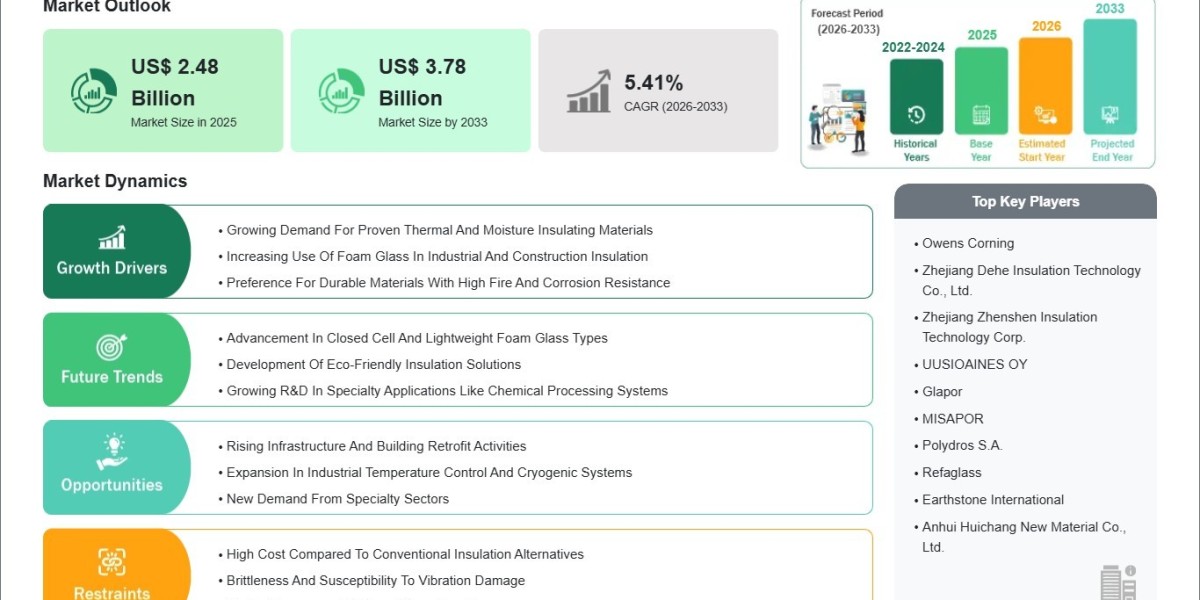
Task: Click 'Brittleness And Susceptibility To Vibration' bullet
Action: [376, 580]
